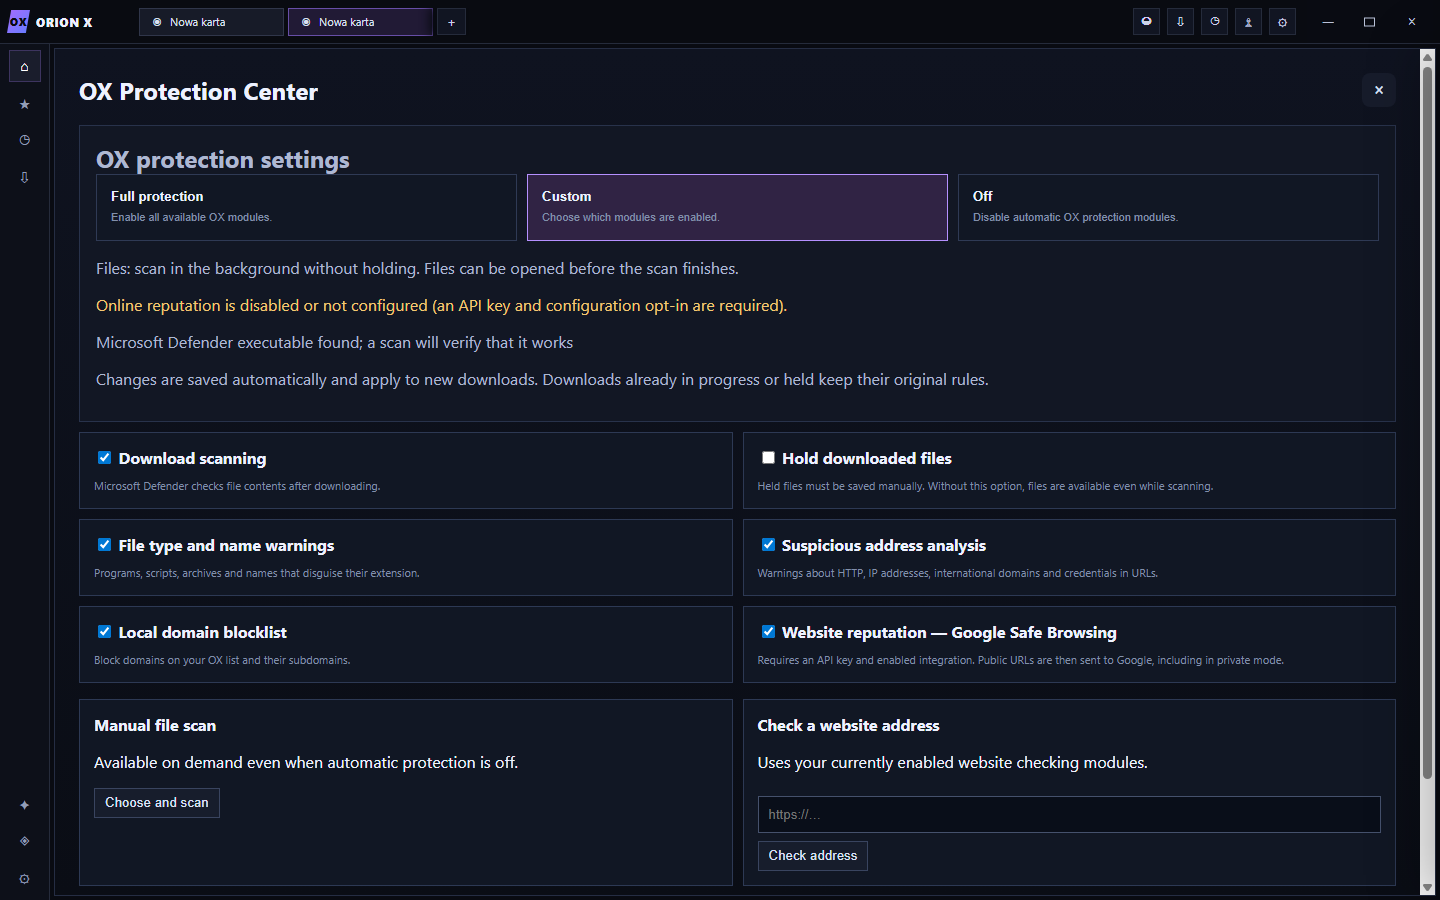Viewport: 1440px width, 900px height.
Task: Click the "Microsoft Defender executable found" line
Action: coord(335,343)
